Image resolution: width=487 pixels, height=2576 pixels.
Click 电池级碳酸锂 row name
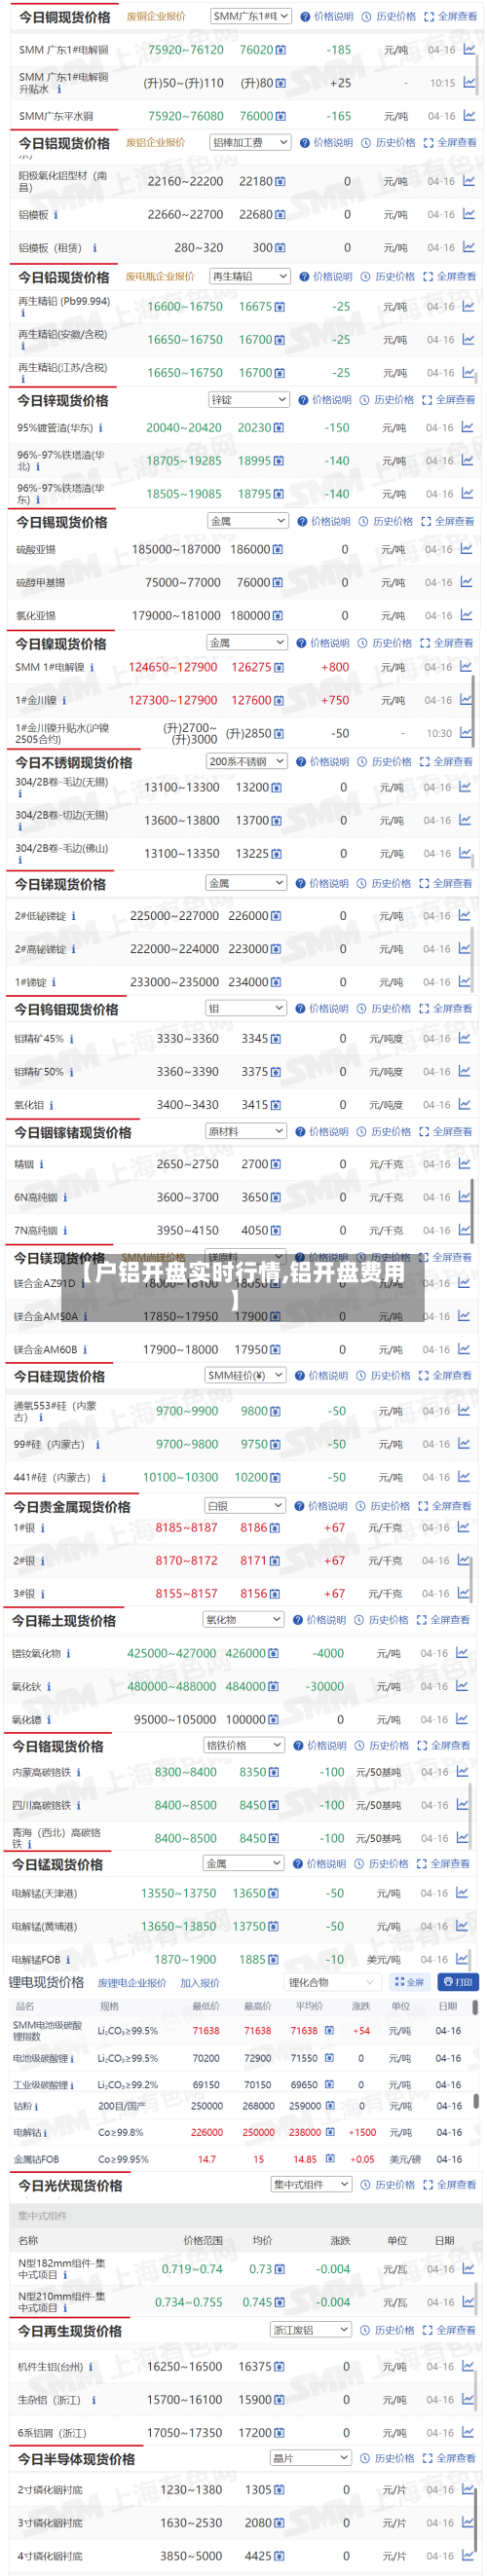point(40,2059)
